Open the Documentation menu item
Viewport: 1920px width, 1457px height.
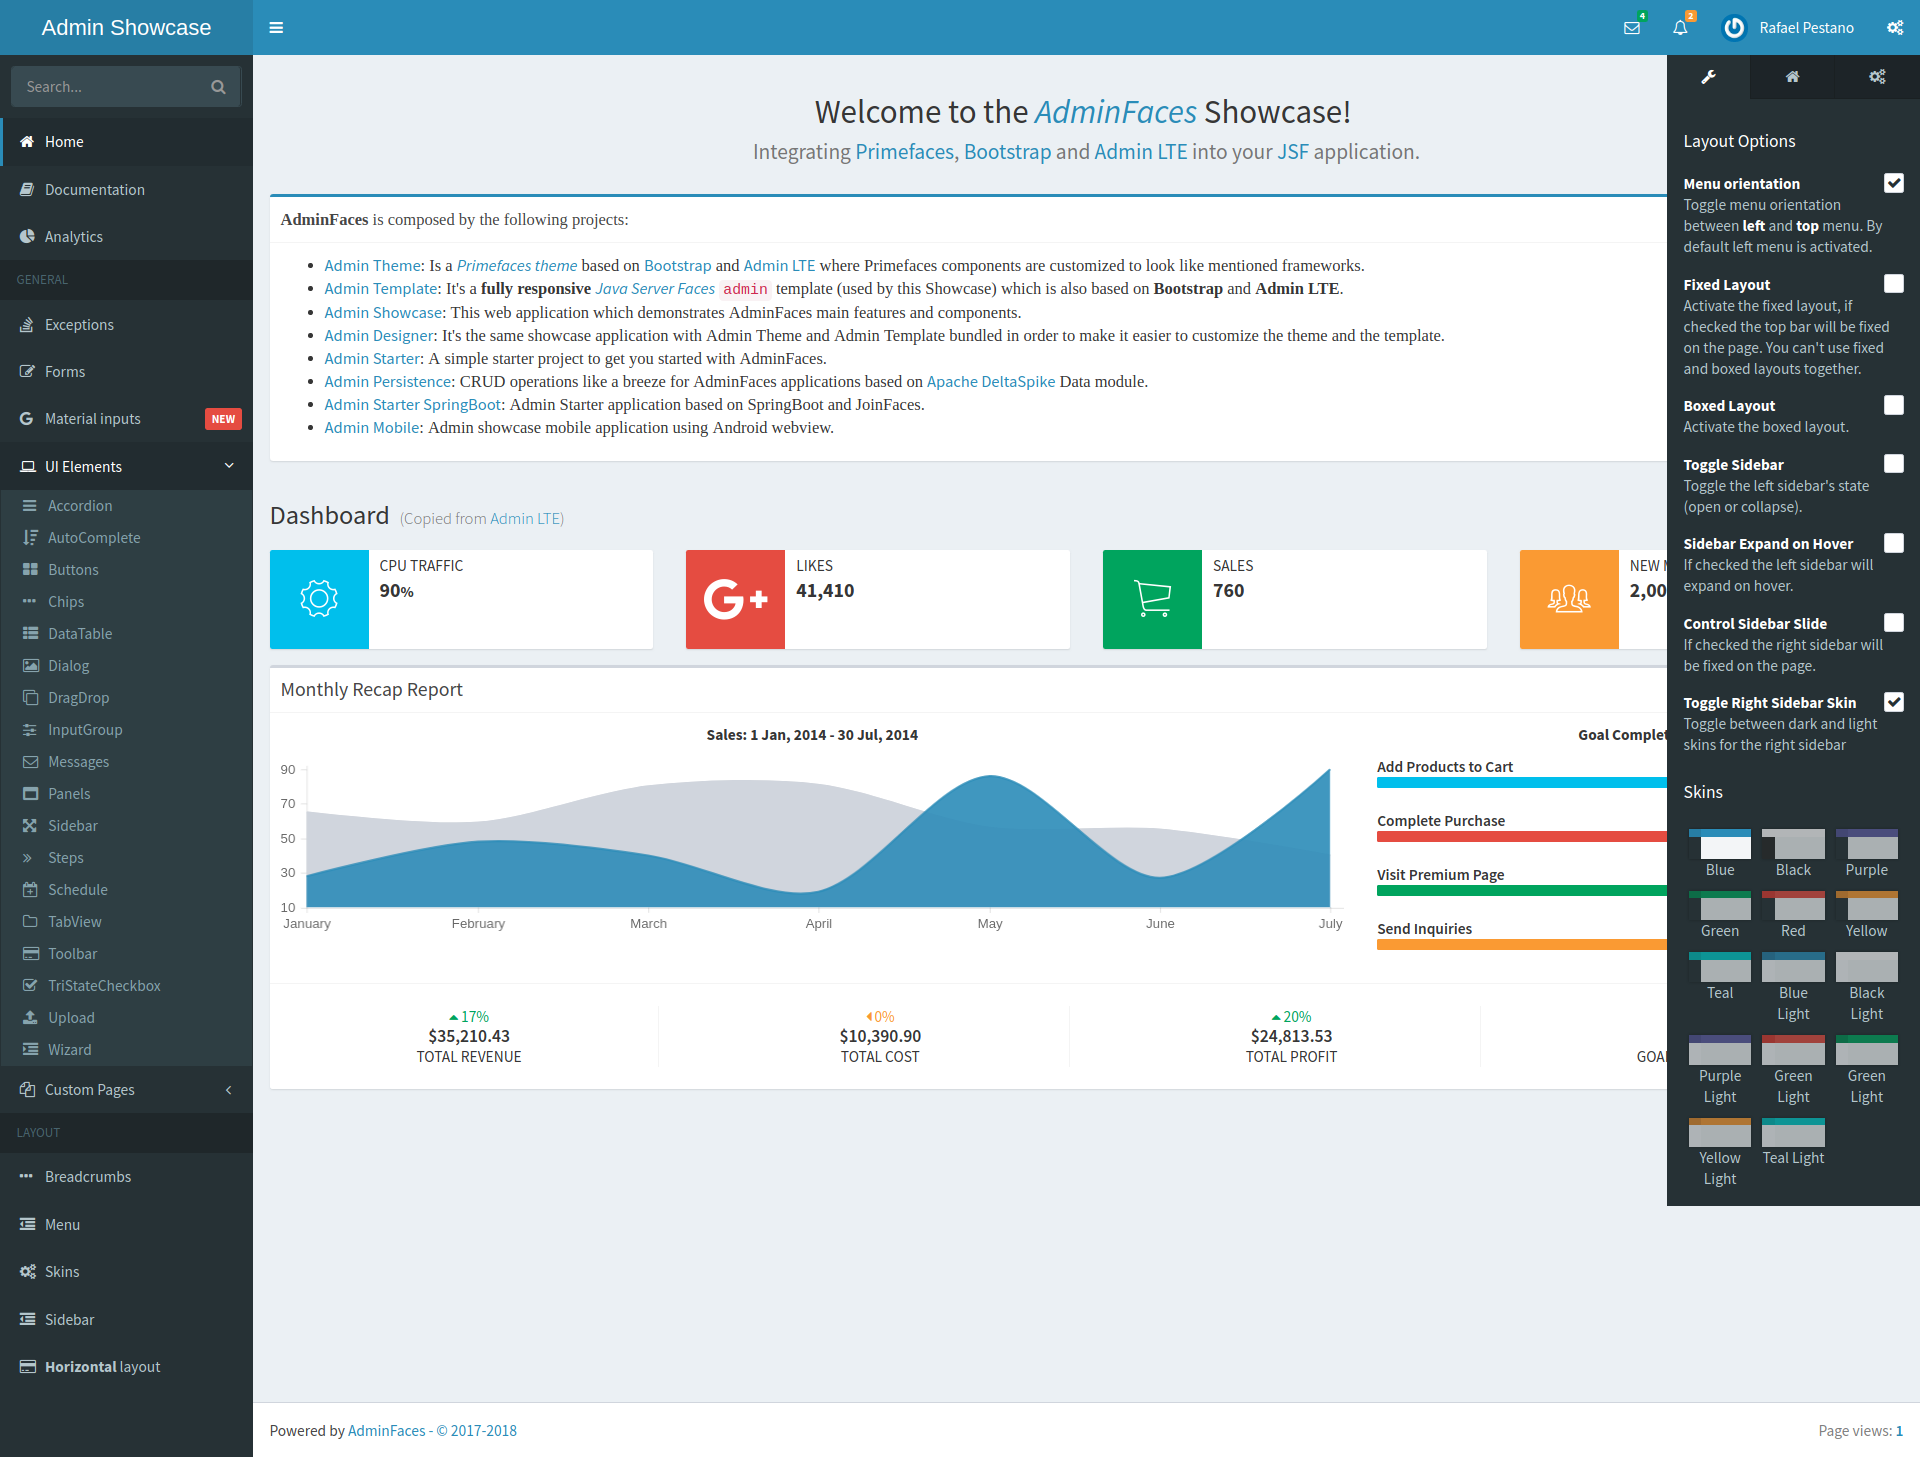pos(95,190)
